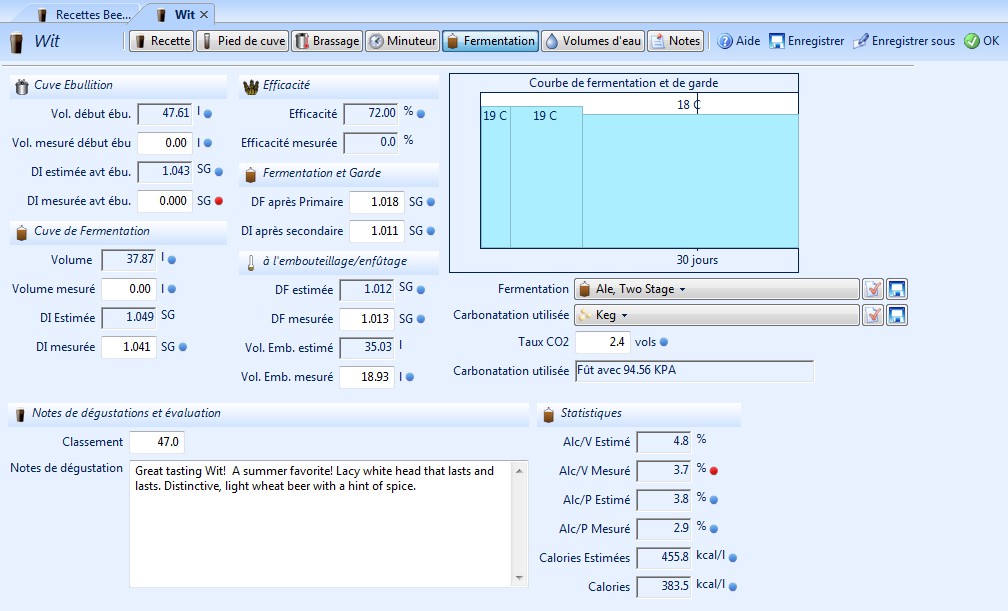Screen dimensions: 1008x611
Task: Click the save icon beside the Fermentation profile
Action: click(897, 289)
